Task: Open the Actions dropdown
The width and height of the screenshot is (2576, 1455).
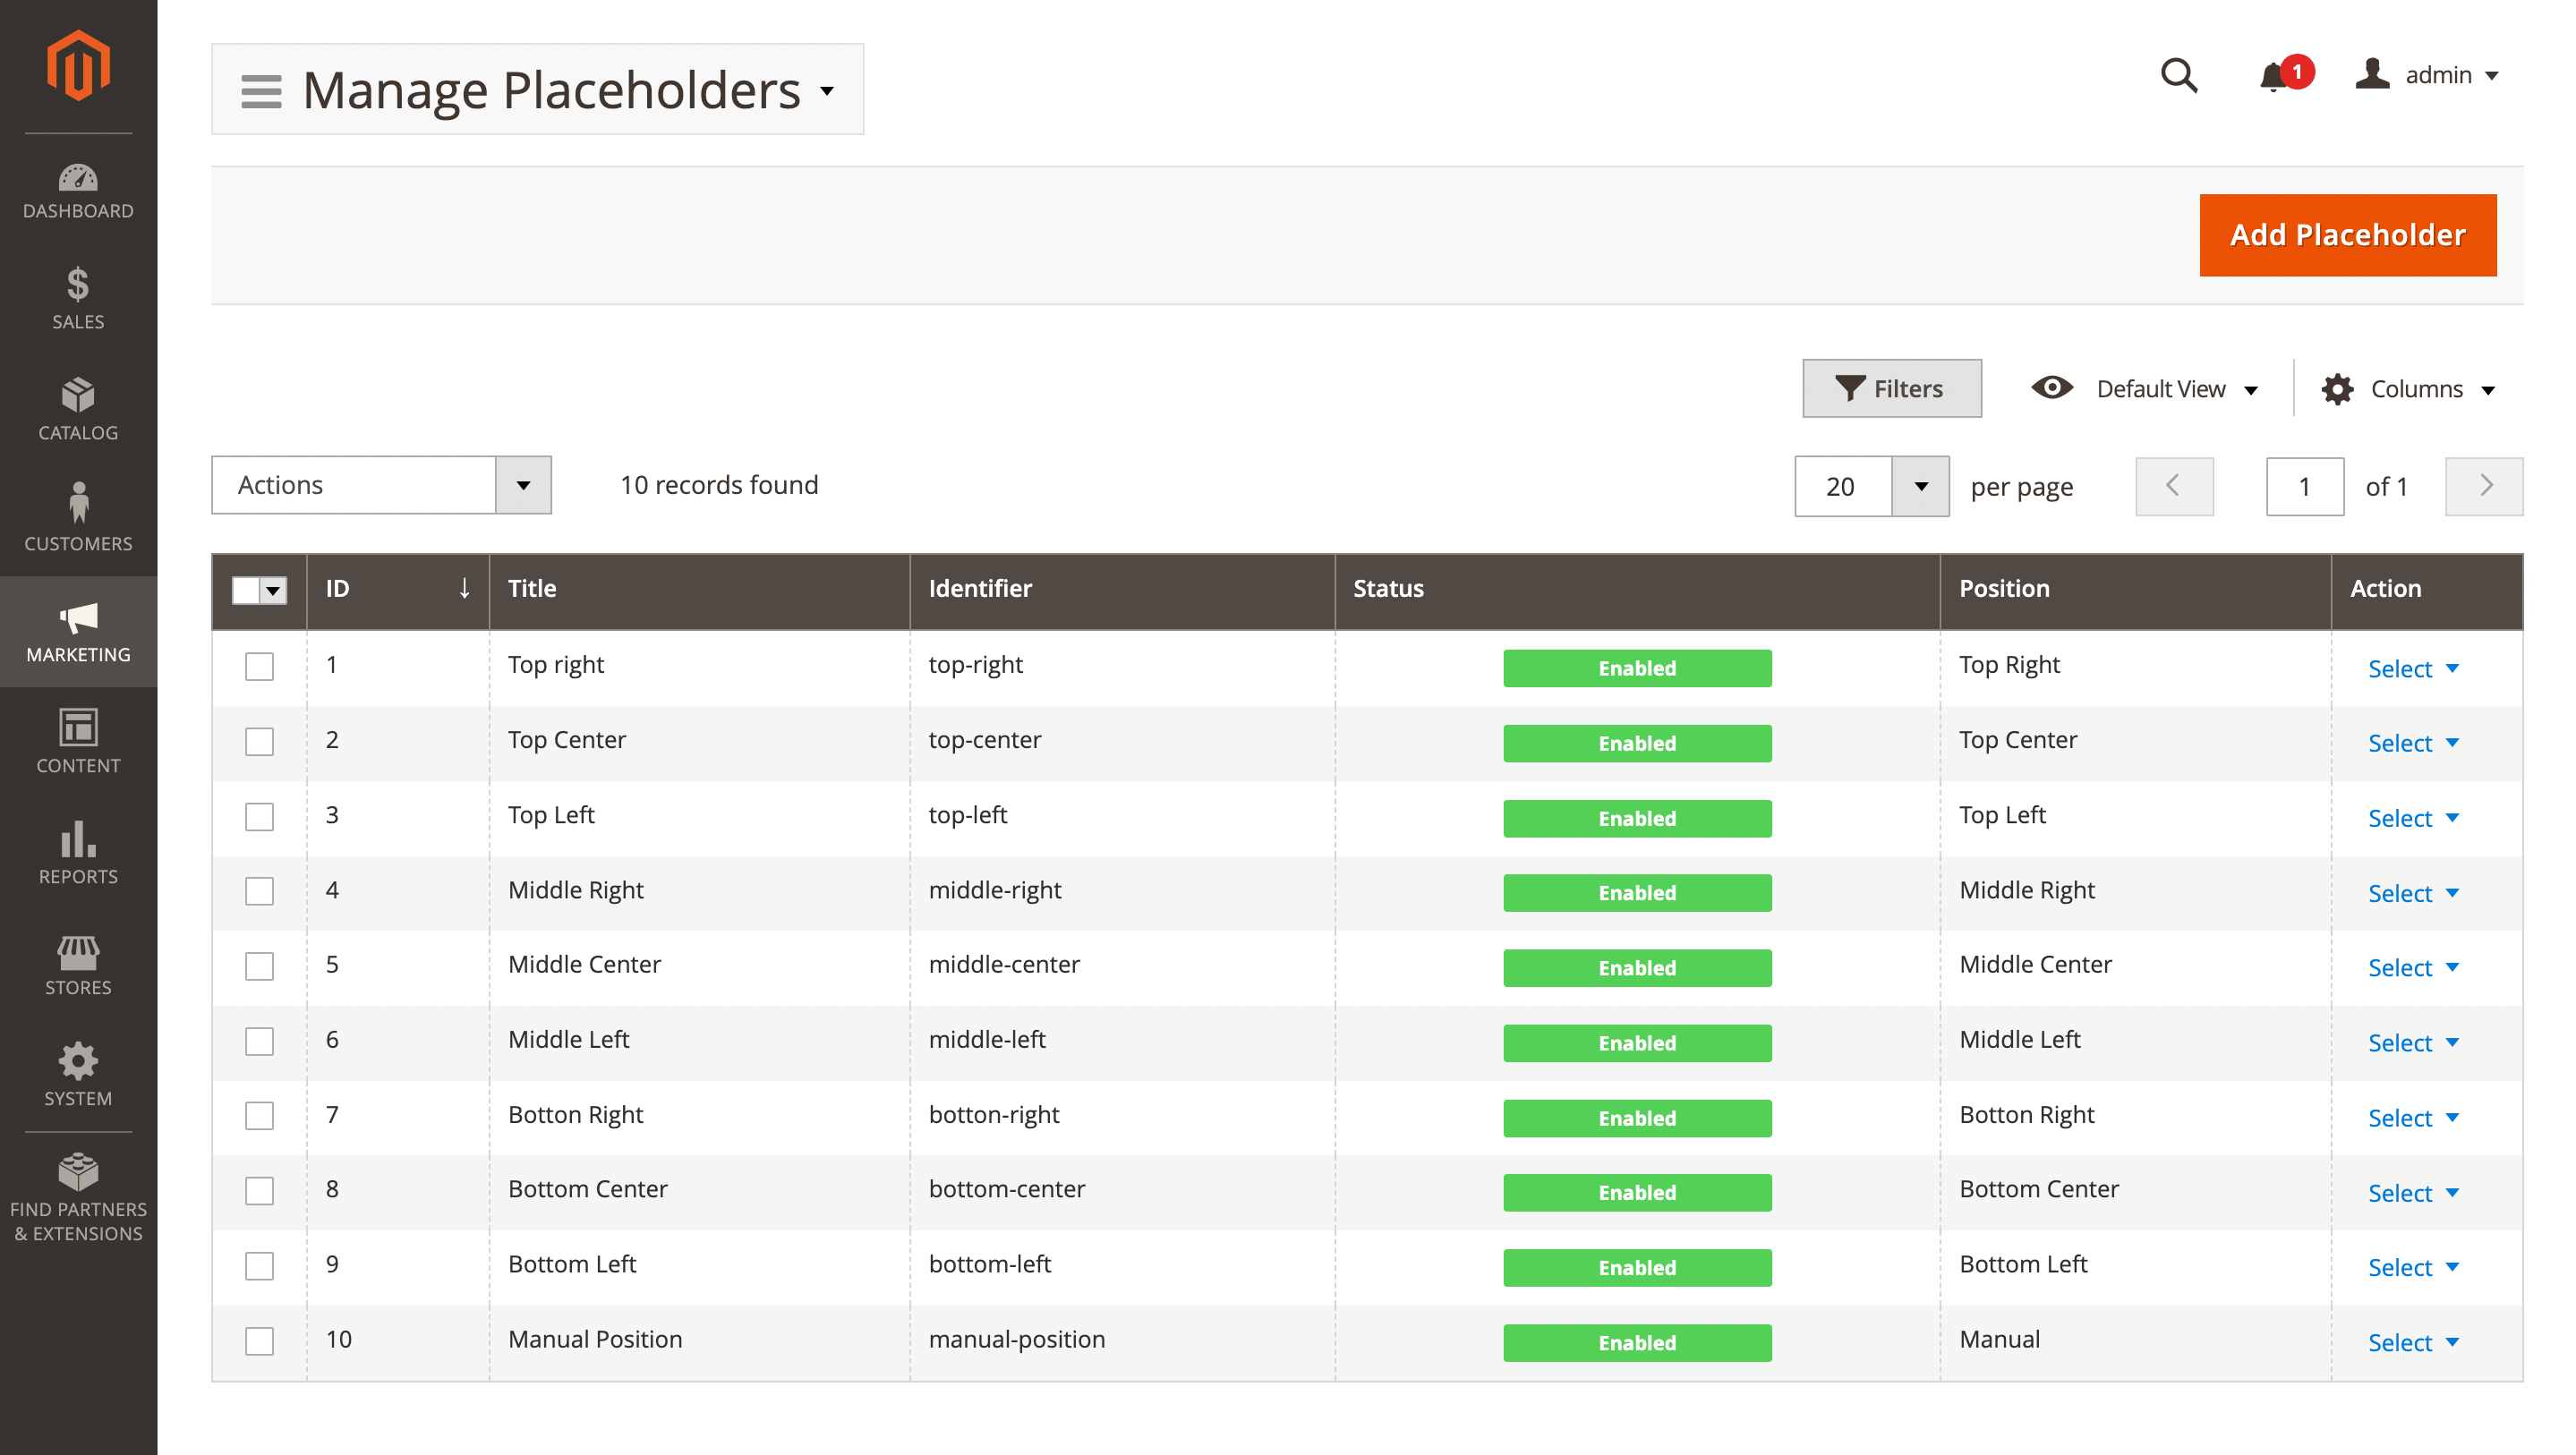Action: (381, 485)
